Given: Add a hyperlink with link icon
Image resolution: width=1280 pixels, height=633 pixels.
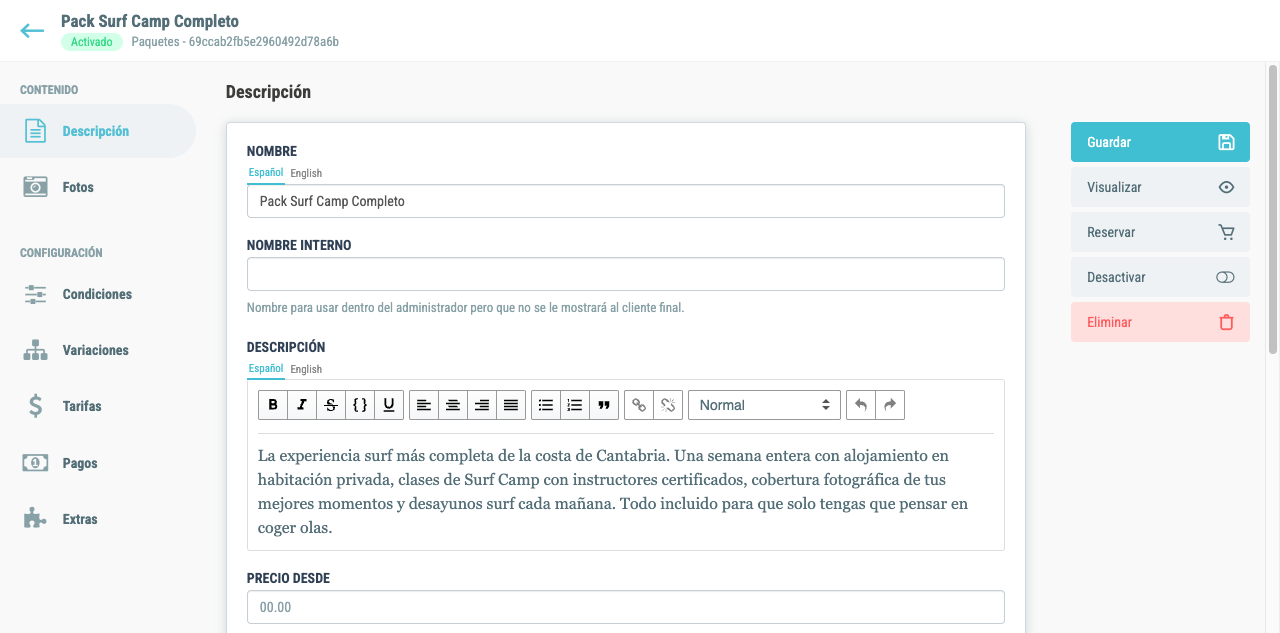Looking at the screenshot, I should click(x=639, y=405).
